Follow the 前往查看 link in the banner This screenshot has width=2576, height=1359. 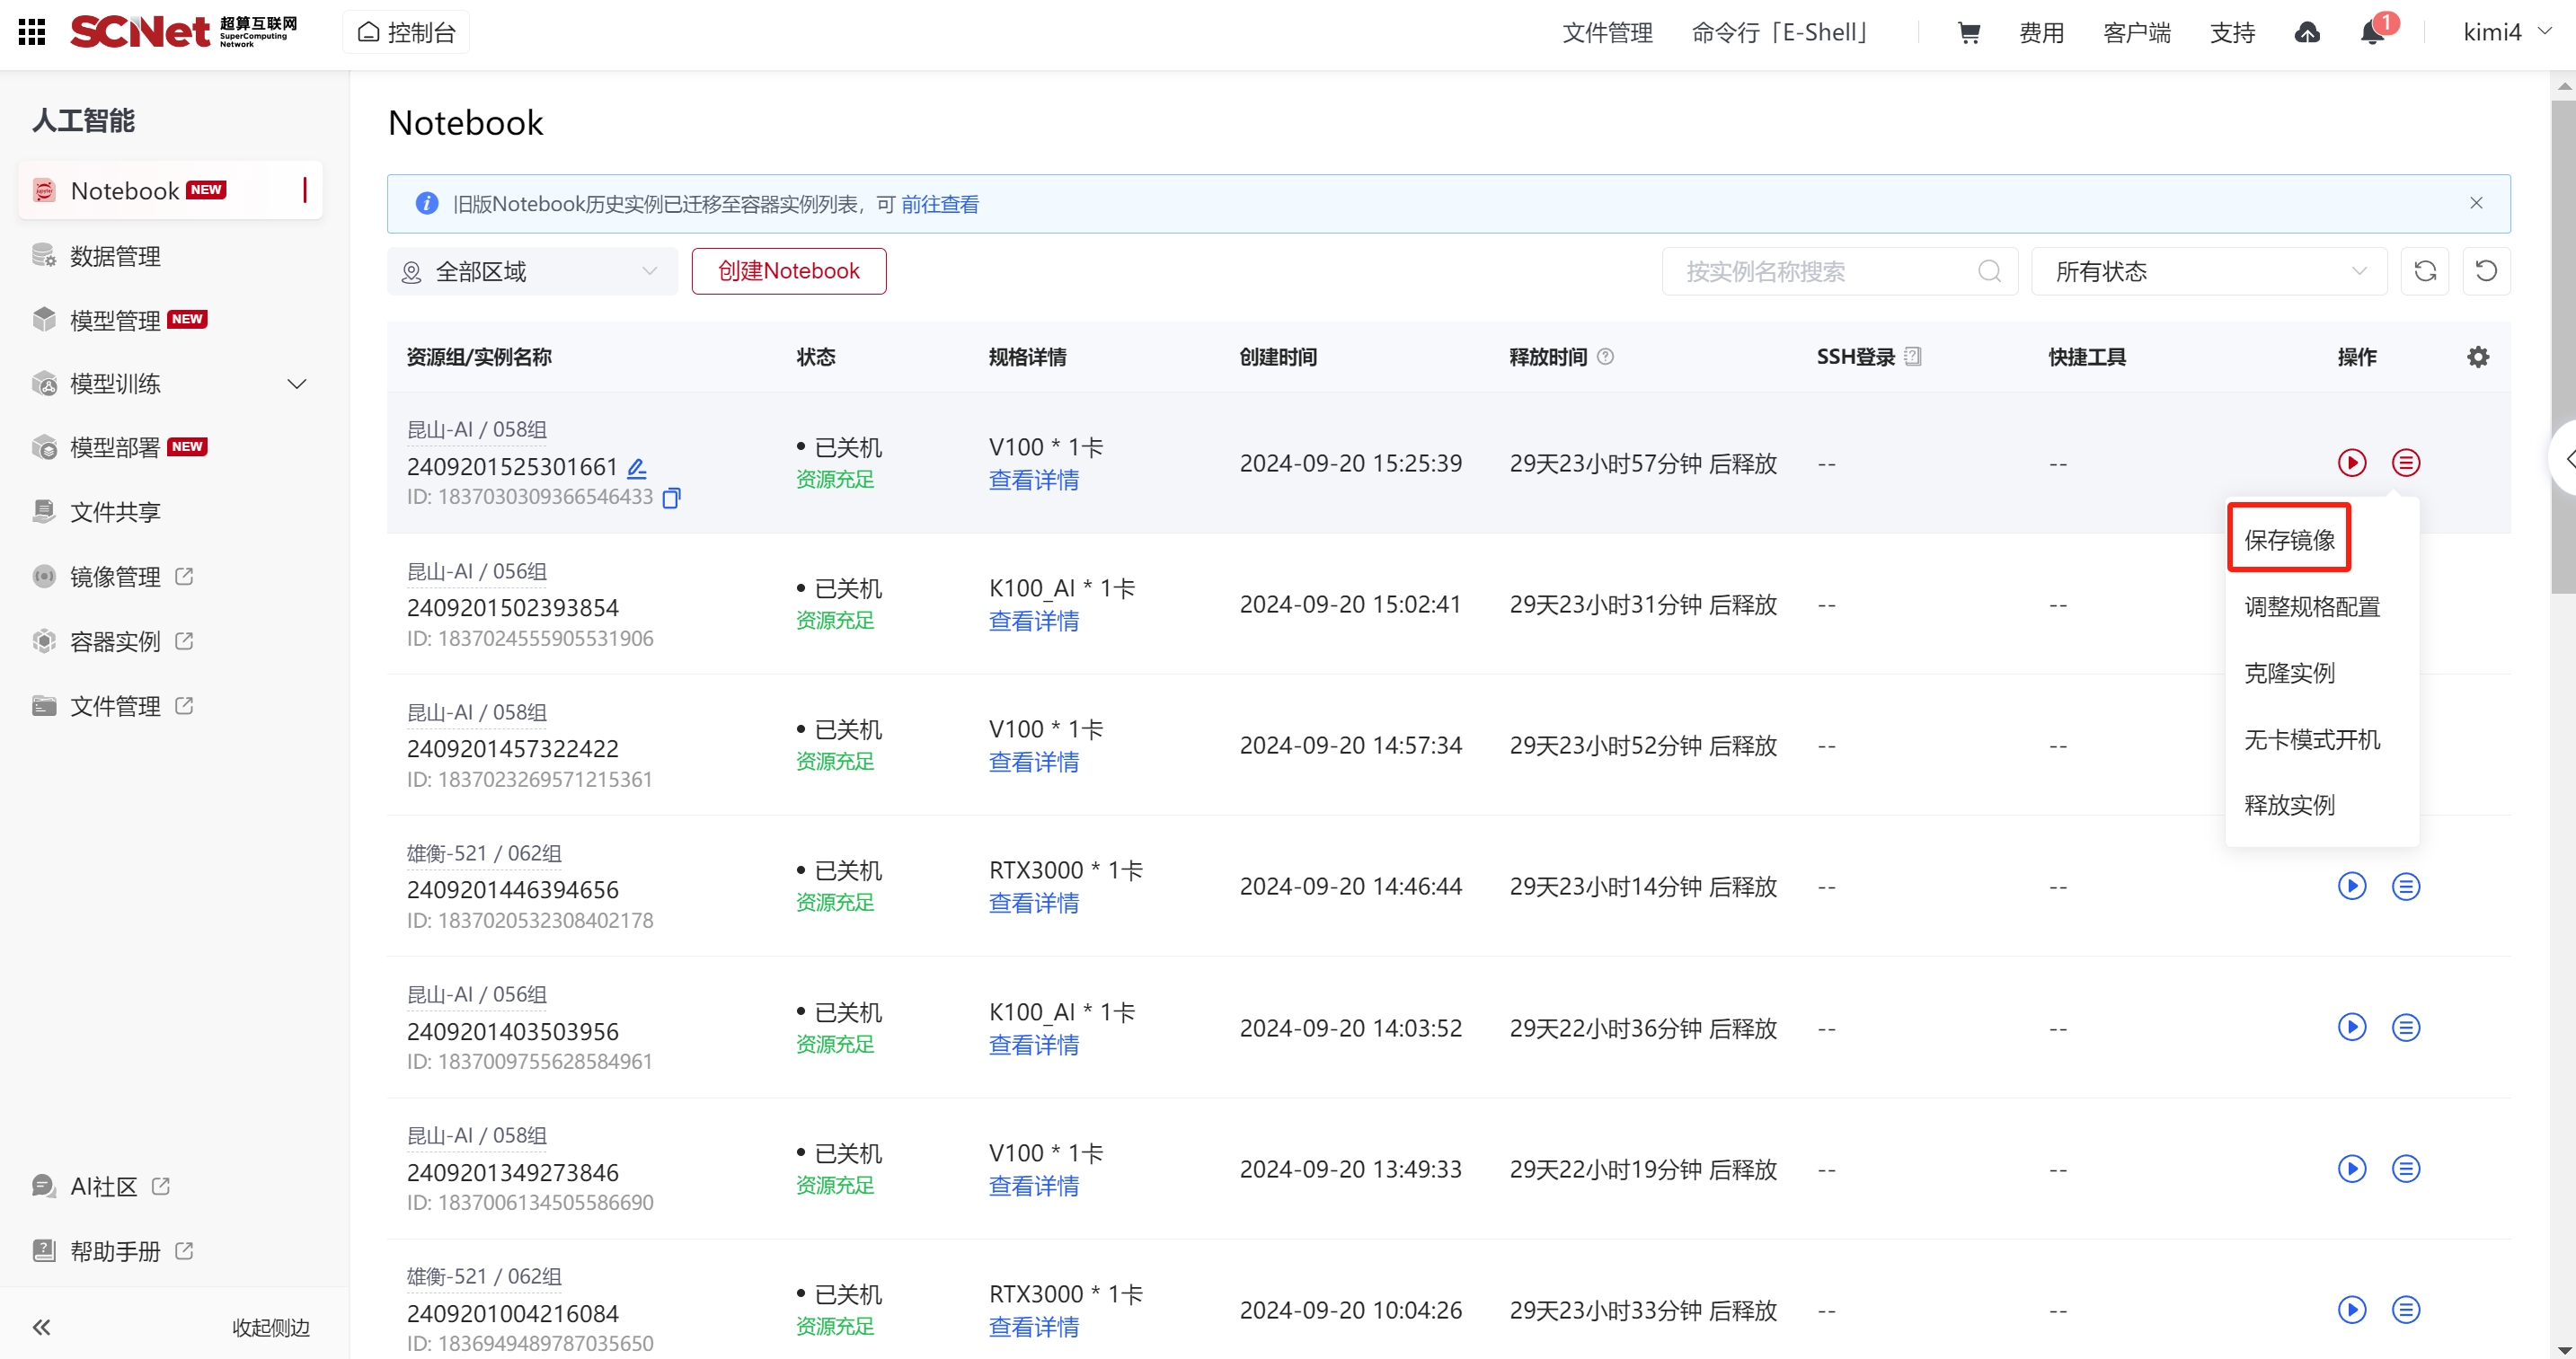pyautogui.click(x=939, y=204)
